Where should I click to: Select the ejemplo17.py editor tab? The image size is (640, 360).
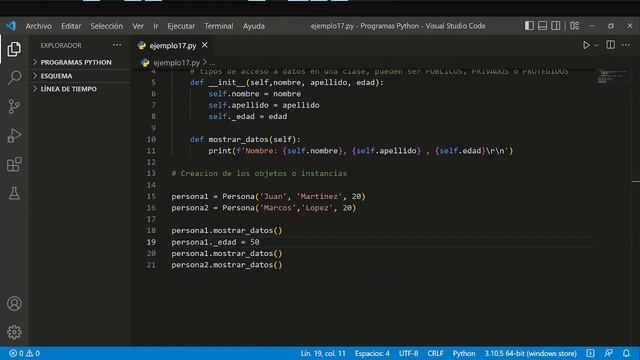[173, 45]
